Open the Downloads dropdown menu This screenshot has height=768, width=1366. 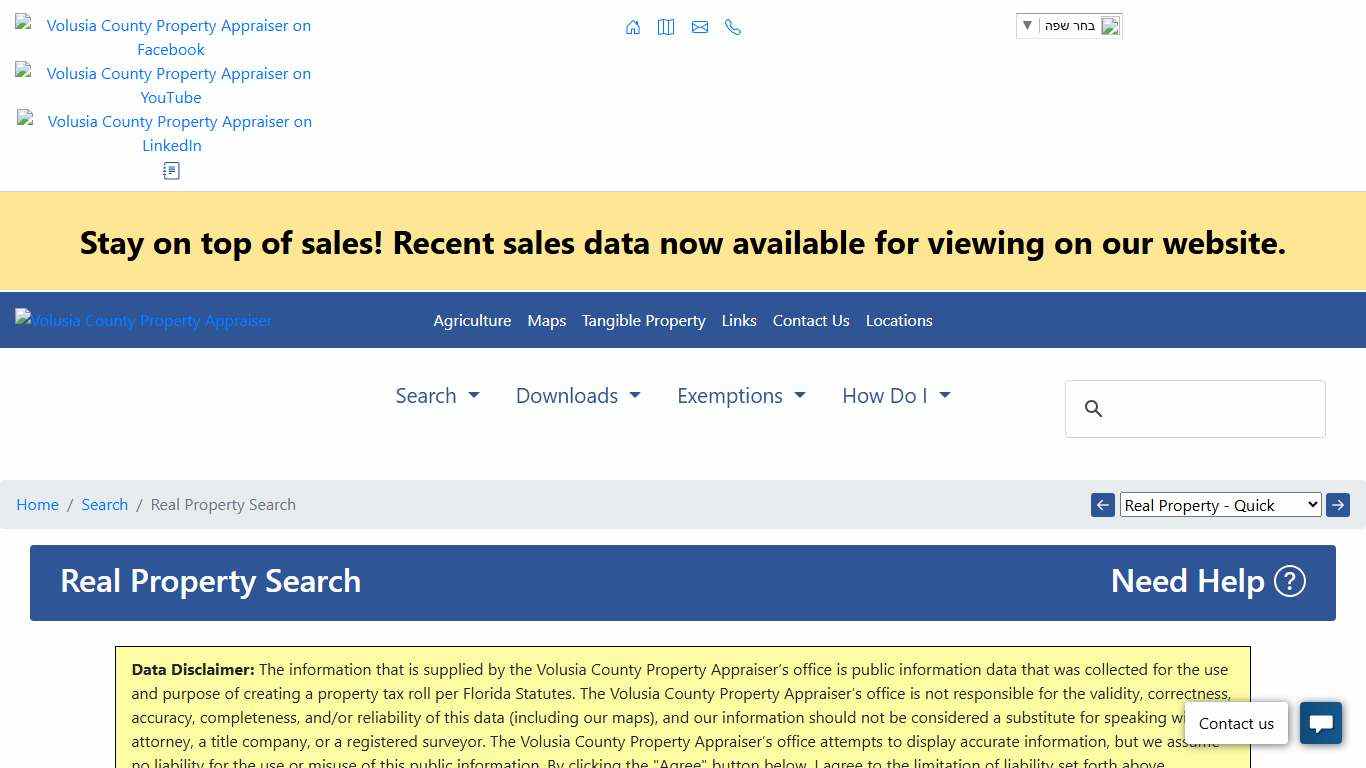point(578,396)
